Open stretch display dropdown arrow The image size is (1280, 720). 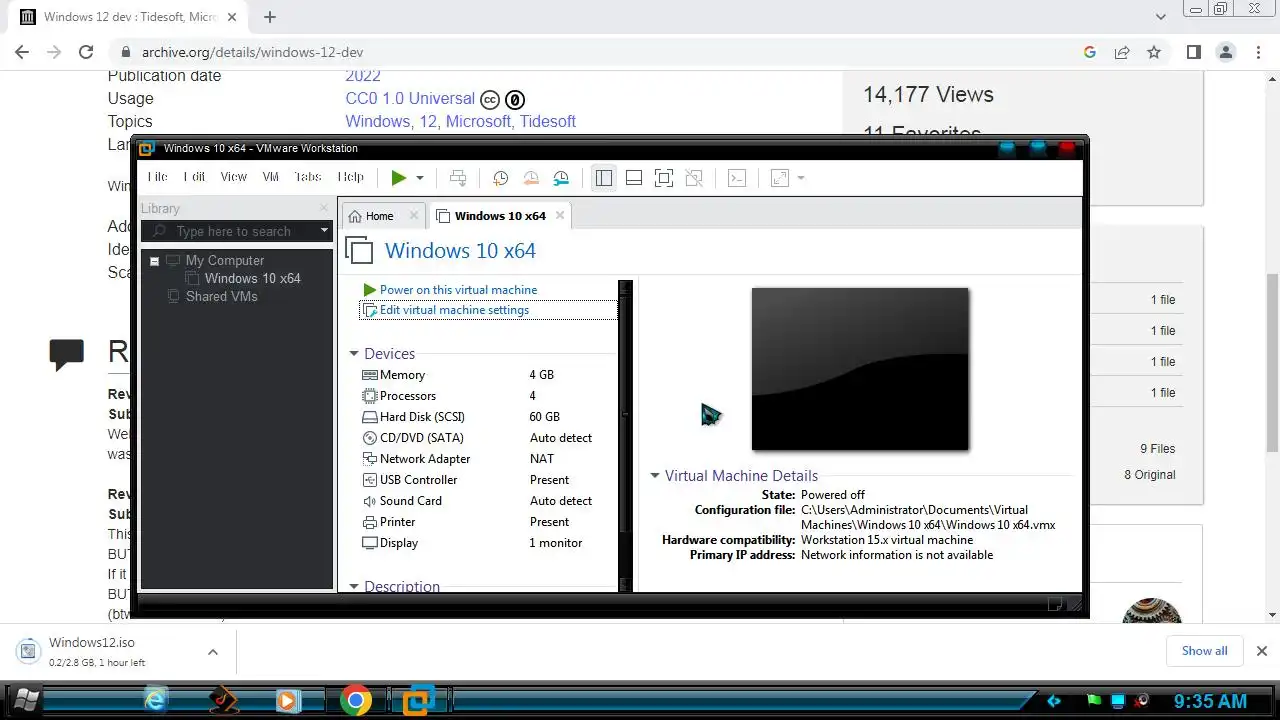coord(801,178)
